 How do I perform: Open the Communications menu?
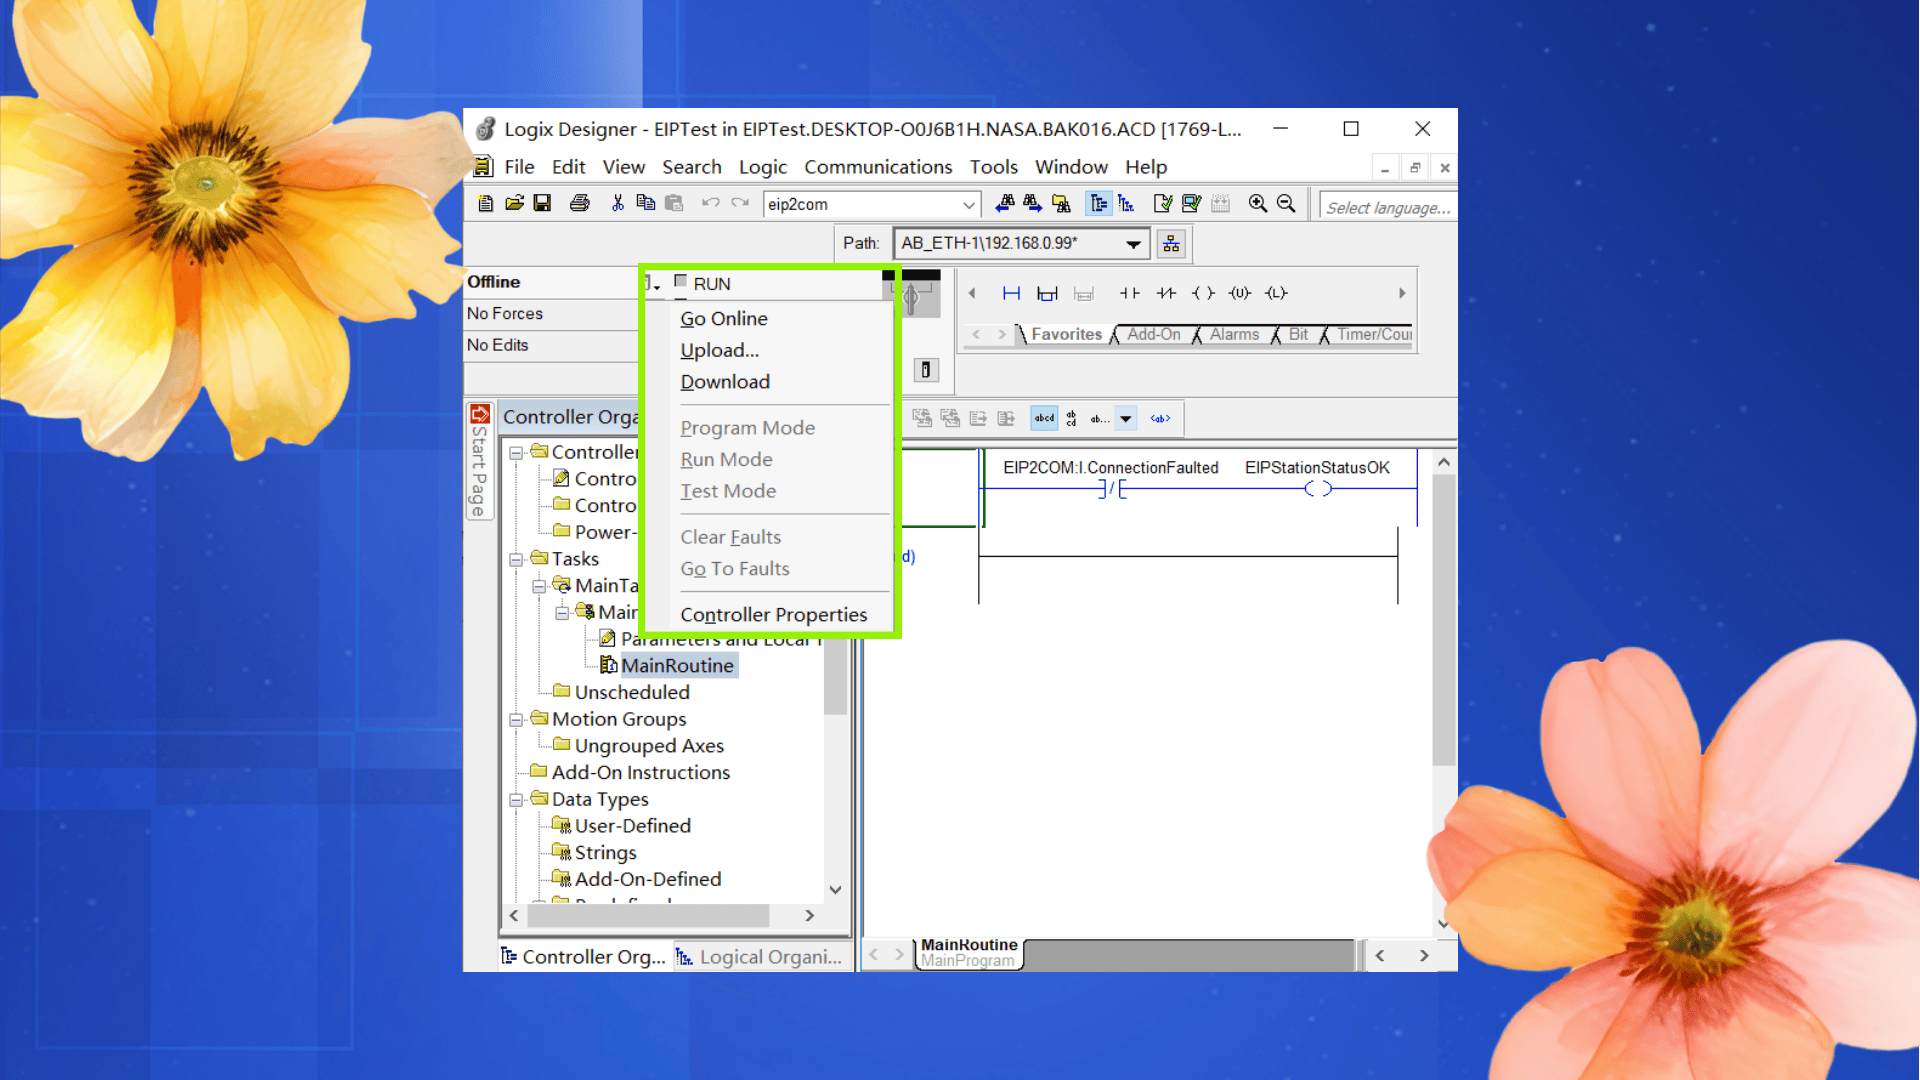pos(878,167)
